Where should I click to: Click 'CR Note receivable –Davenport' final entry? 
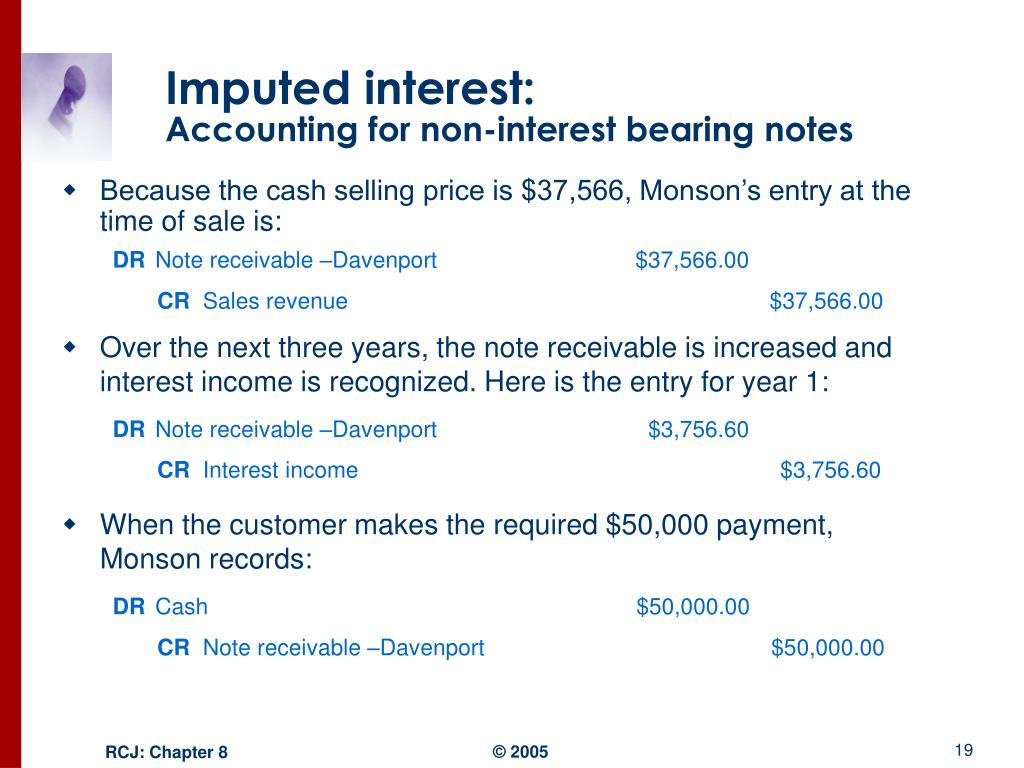coord(321,648)
